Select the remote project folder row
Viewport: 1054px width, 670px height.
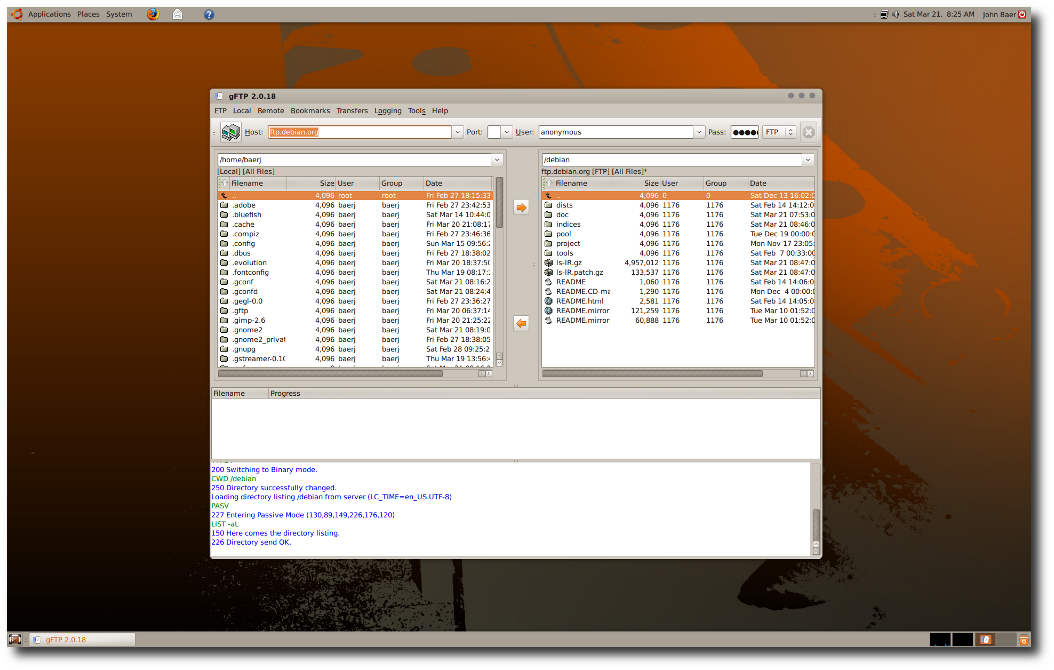pos(678,244)
